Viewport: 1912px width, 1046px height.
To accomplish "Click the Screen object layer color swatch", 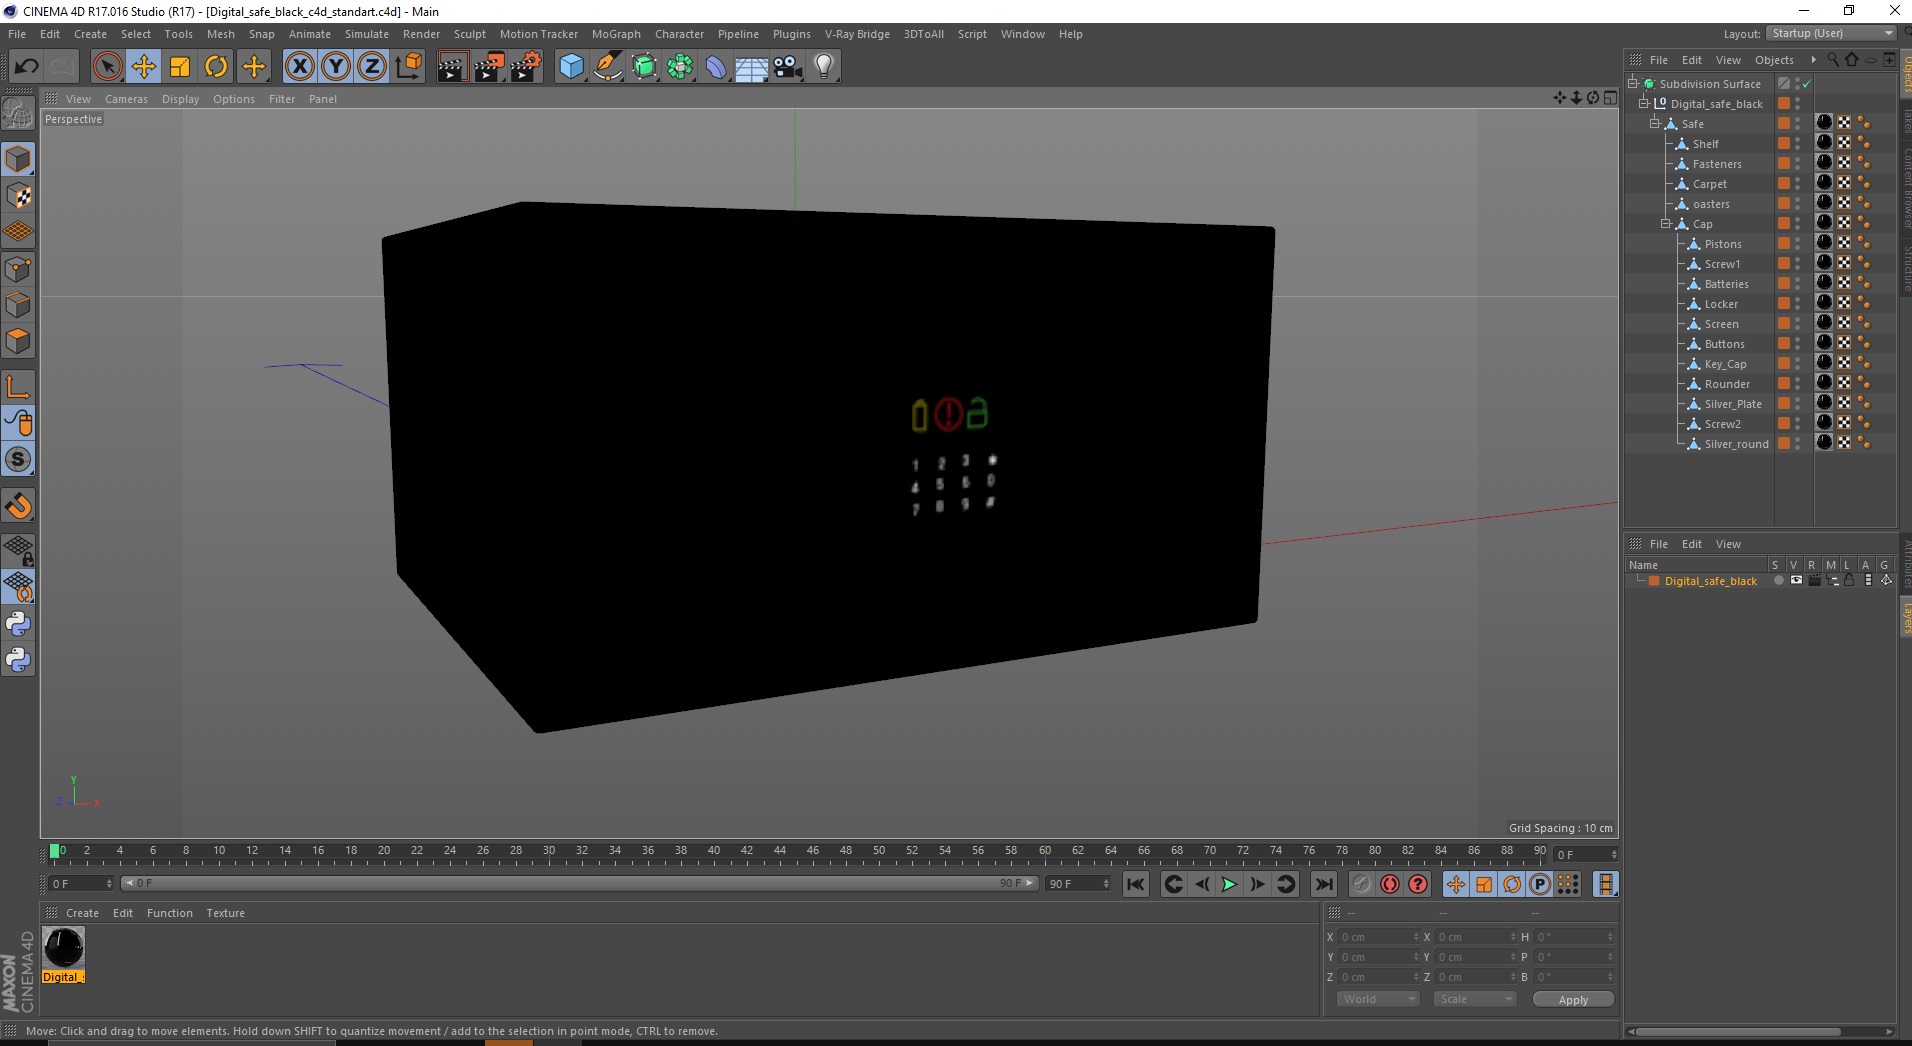I will 1783,323.
